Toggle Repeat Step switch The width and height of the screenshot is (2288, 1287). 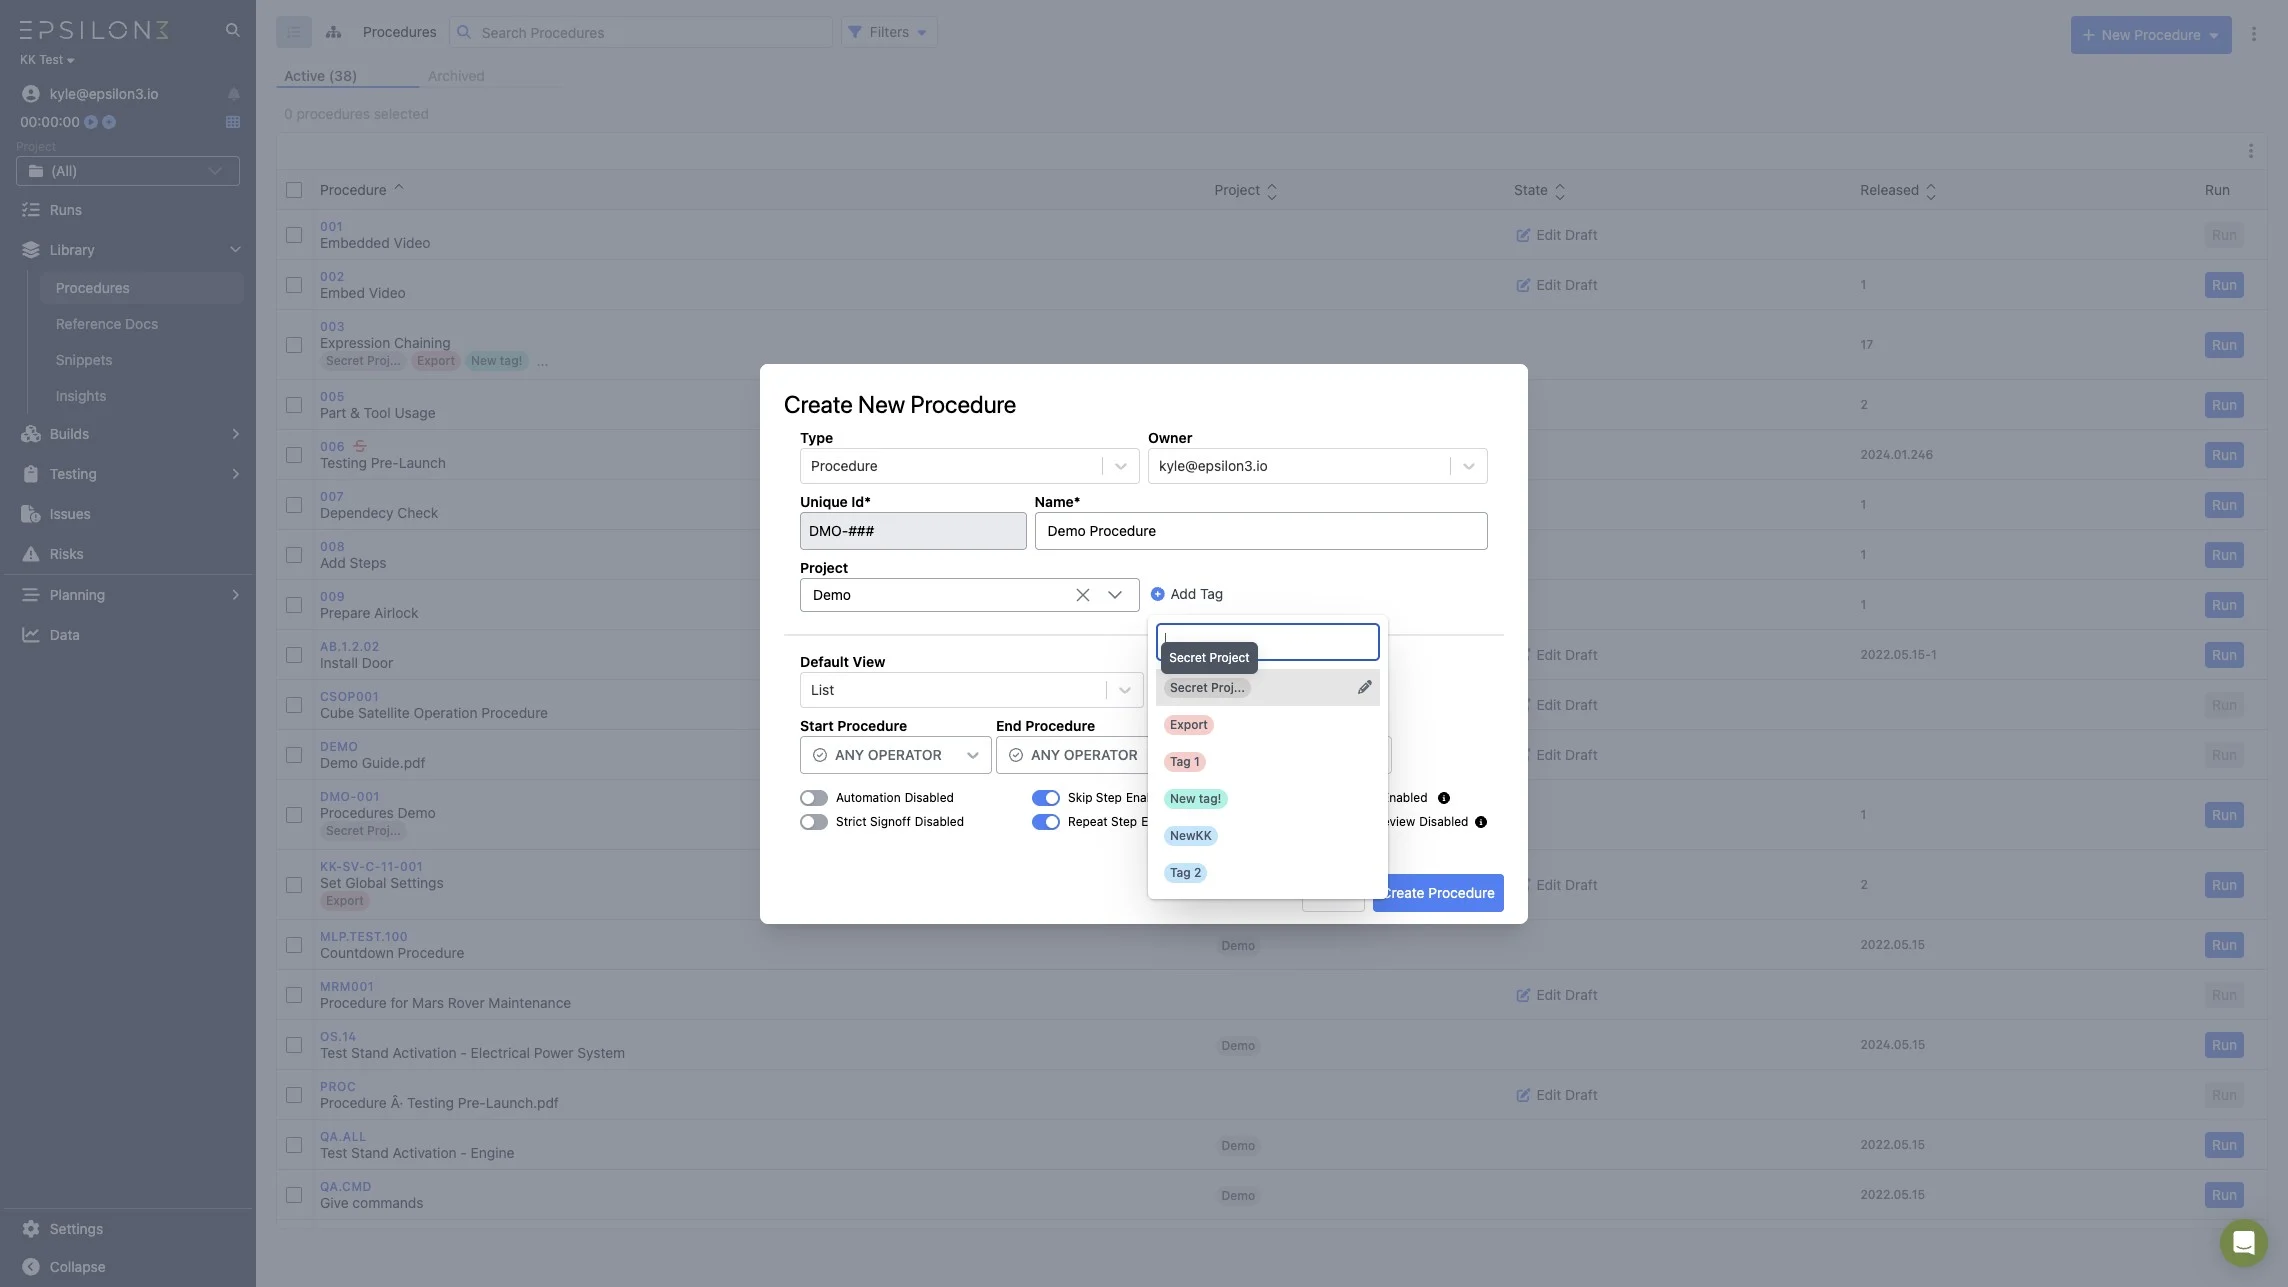pos(1046,822)
